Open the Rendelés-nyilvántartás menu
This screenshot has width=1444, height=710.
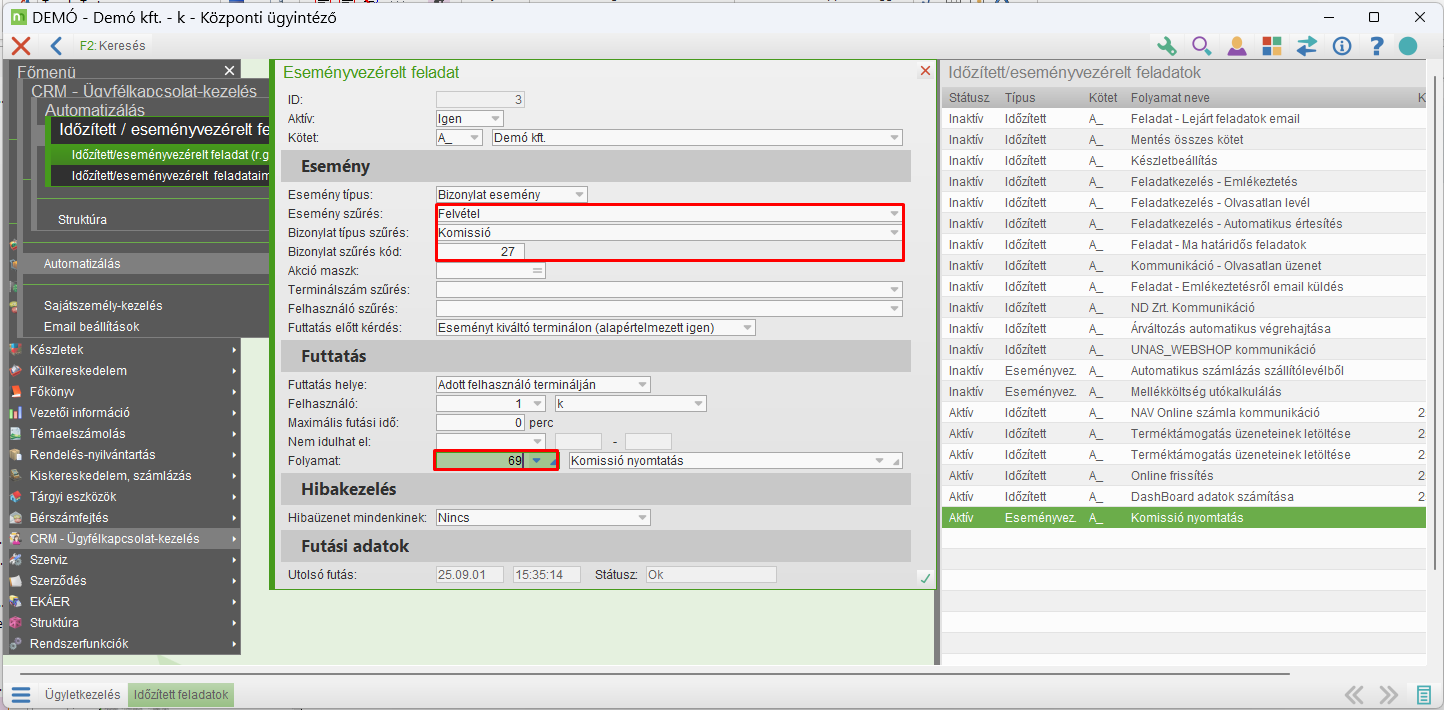tap(123, 455)
